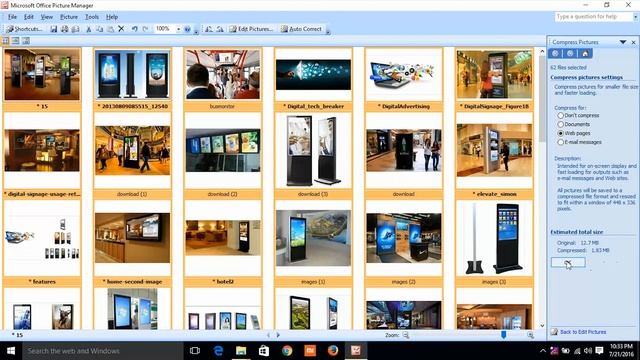Viewport: 640px width, 360px height.
Task: Click the Rotate Right icon
Action: [x=220, y=29]
